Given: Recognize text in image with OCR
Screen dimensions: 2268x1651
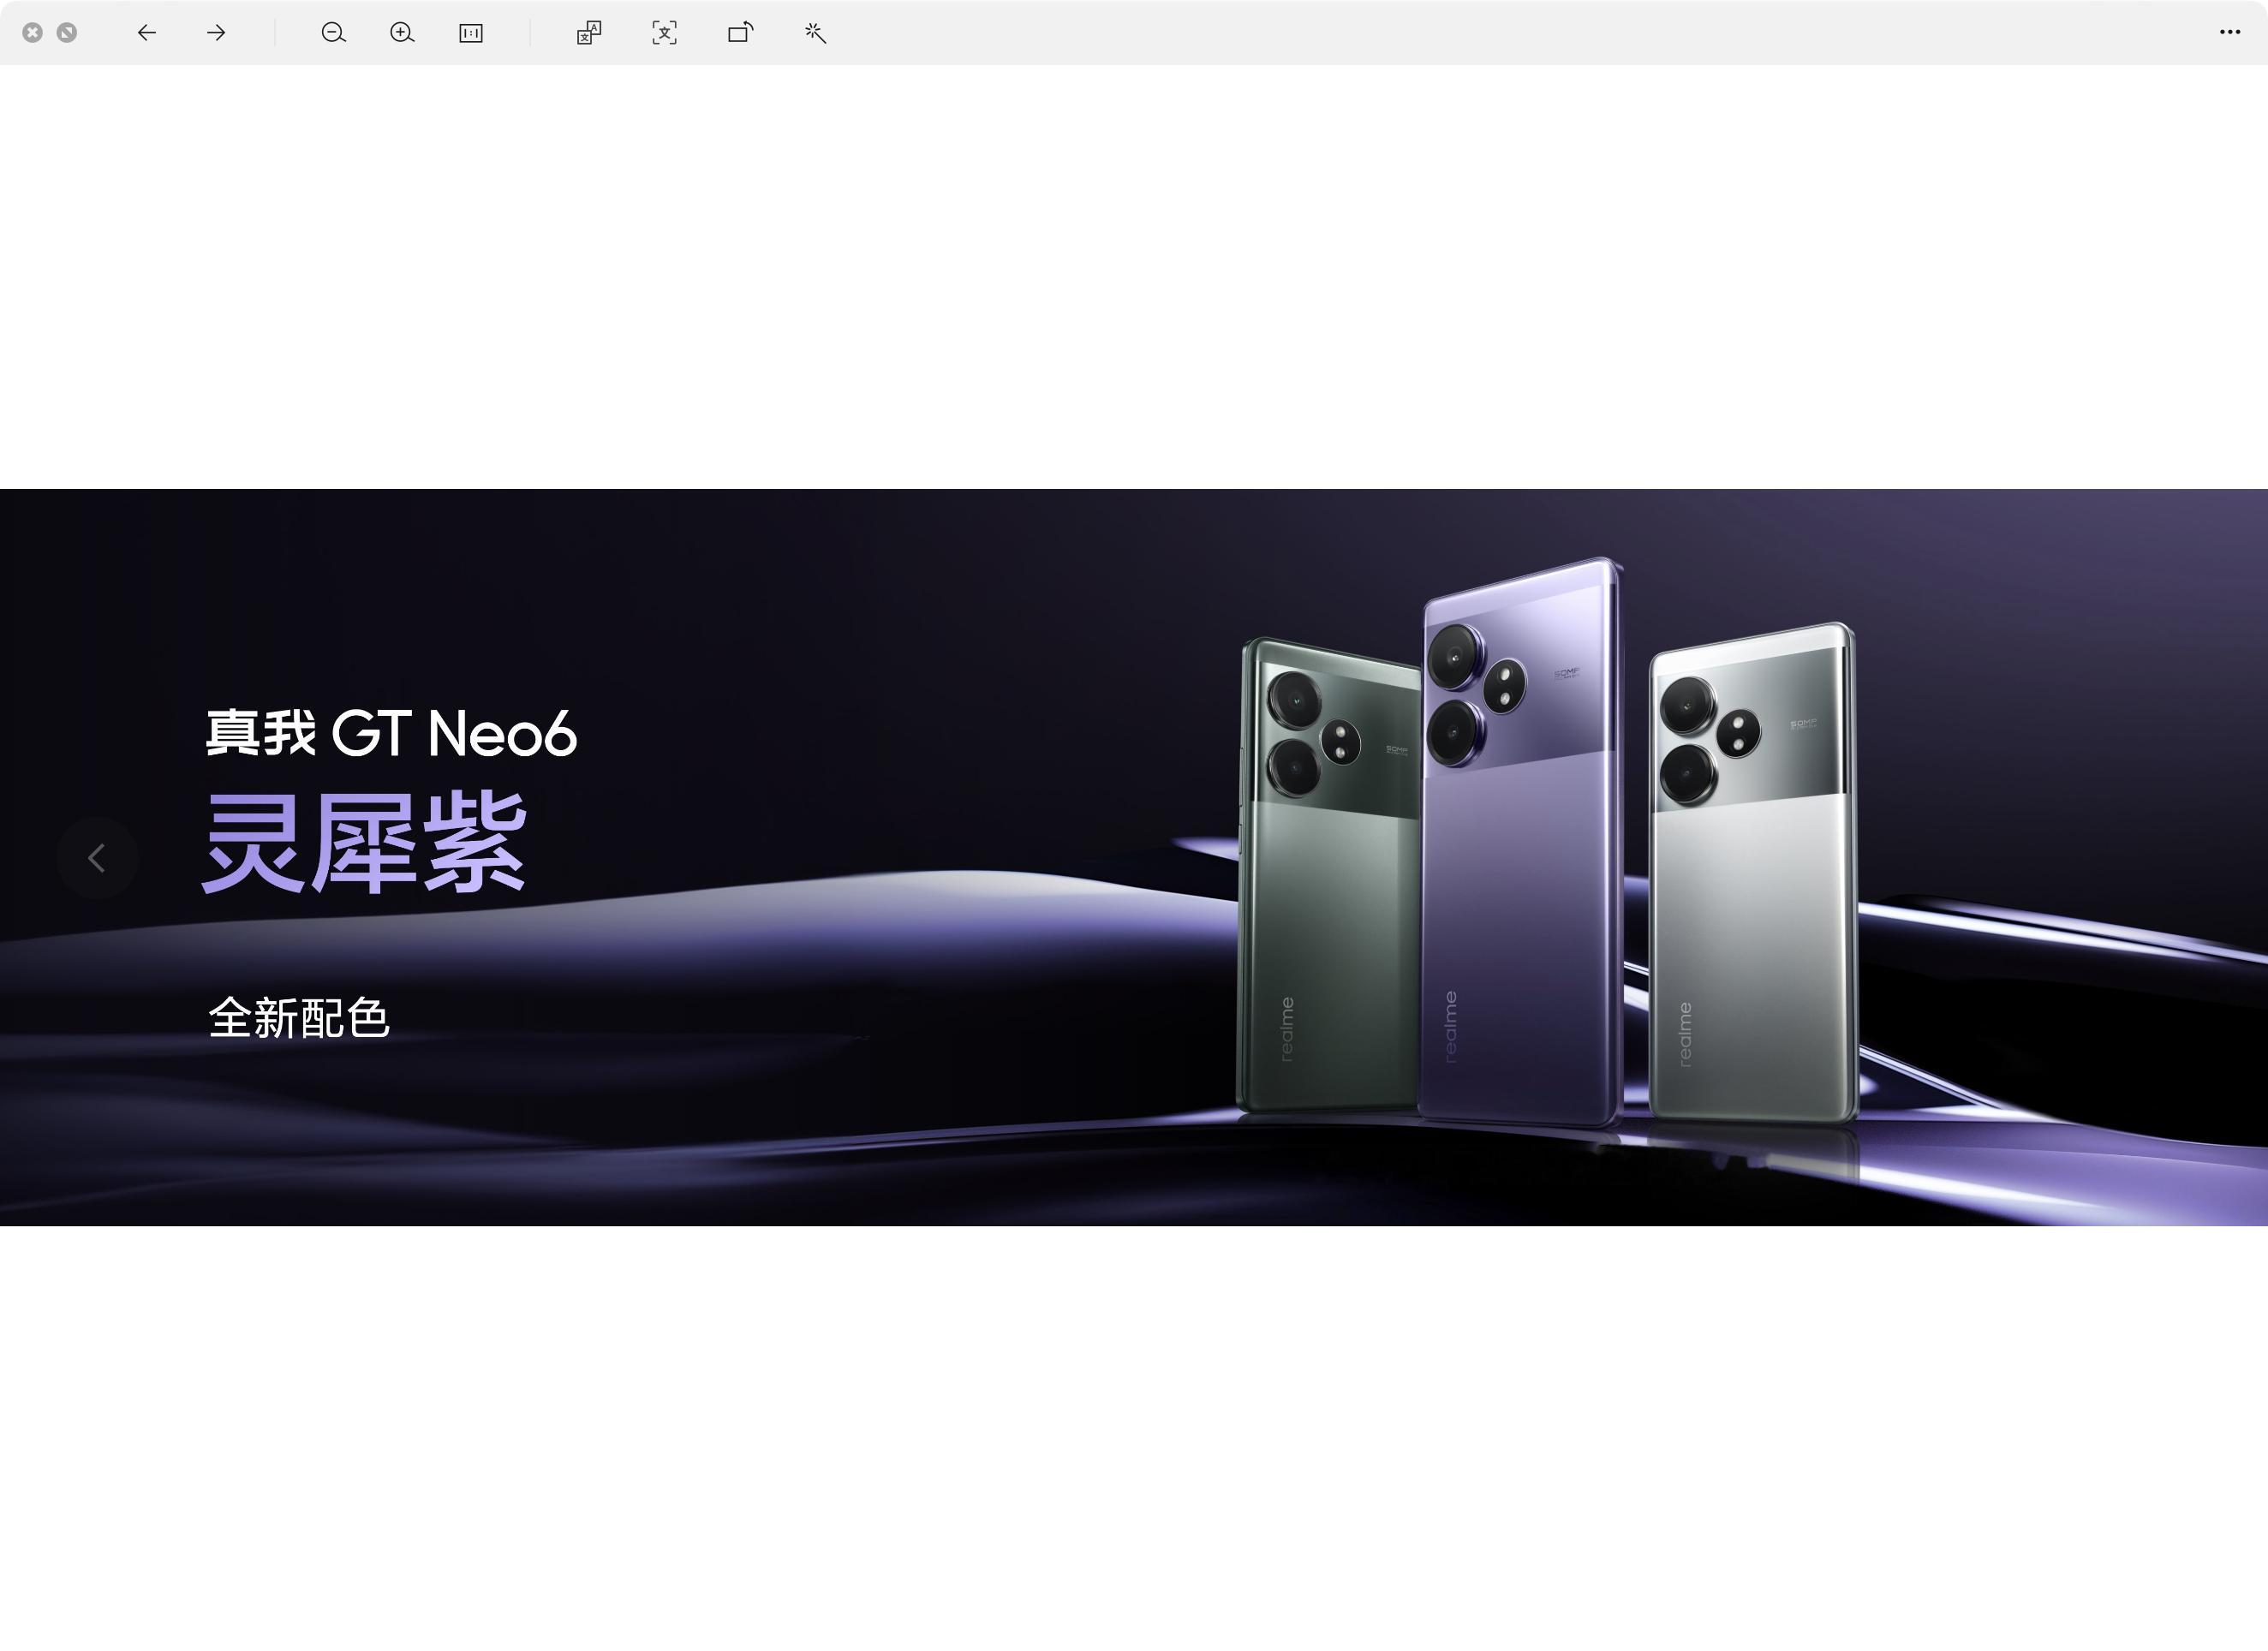Looking at the screenshot, I should click(665, 33).
